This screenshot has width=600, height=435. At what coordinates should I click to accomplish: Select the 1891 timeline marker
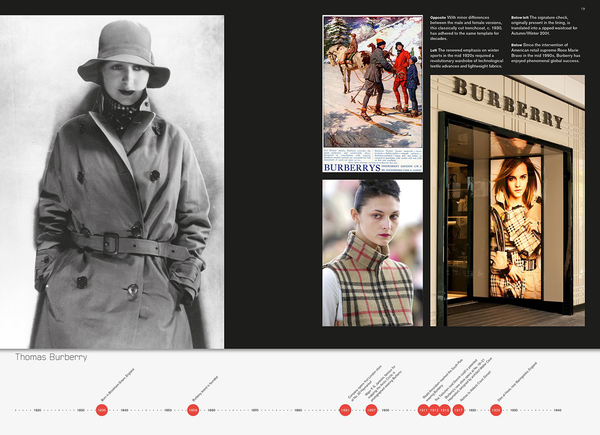point(345,410)
